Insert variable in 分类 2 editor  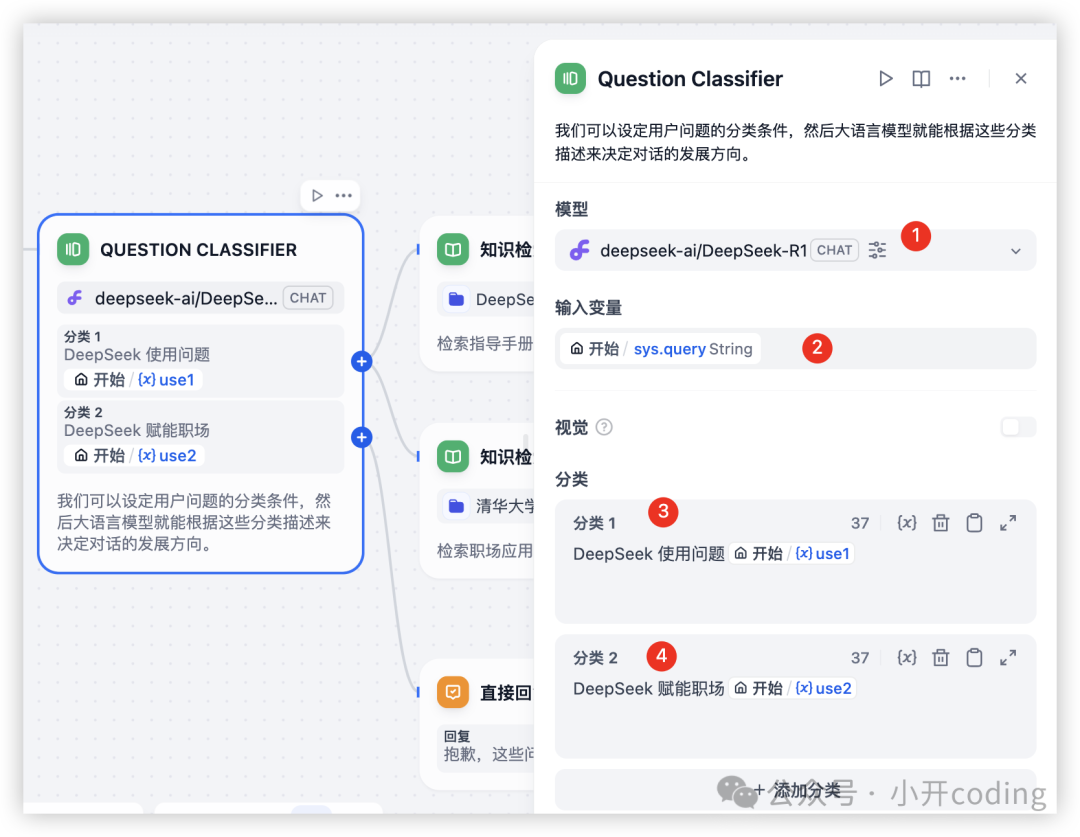[906, 658]
